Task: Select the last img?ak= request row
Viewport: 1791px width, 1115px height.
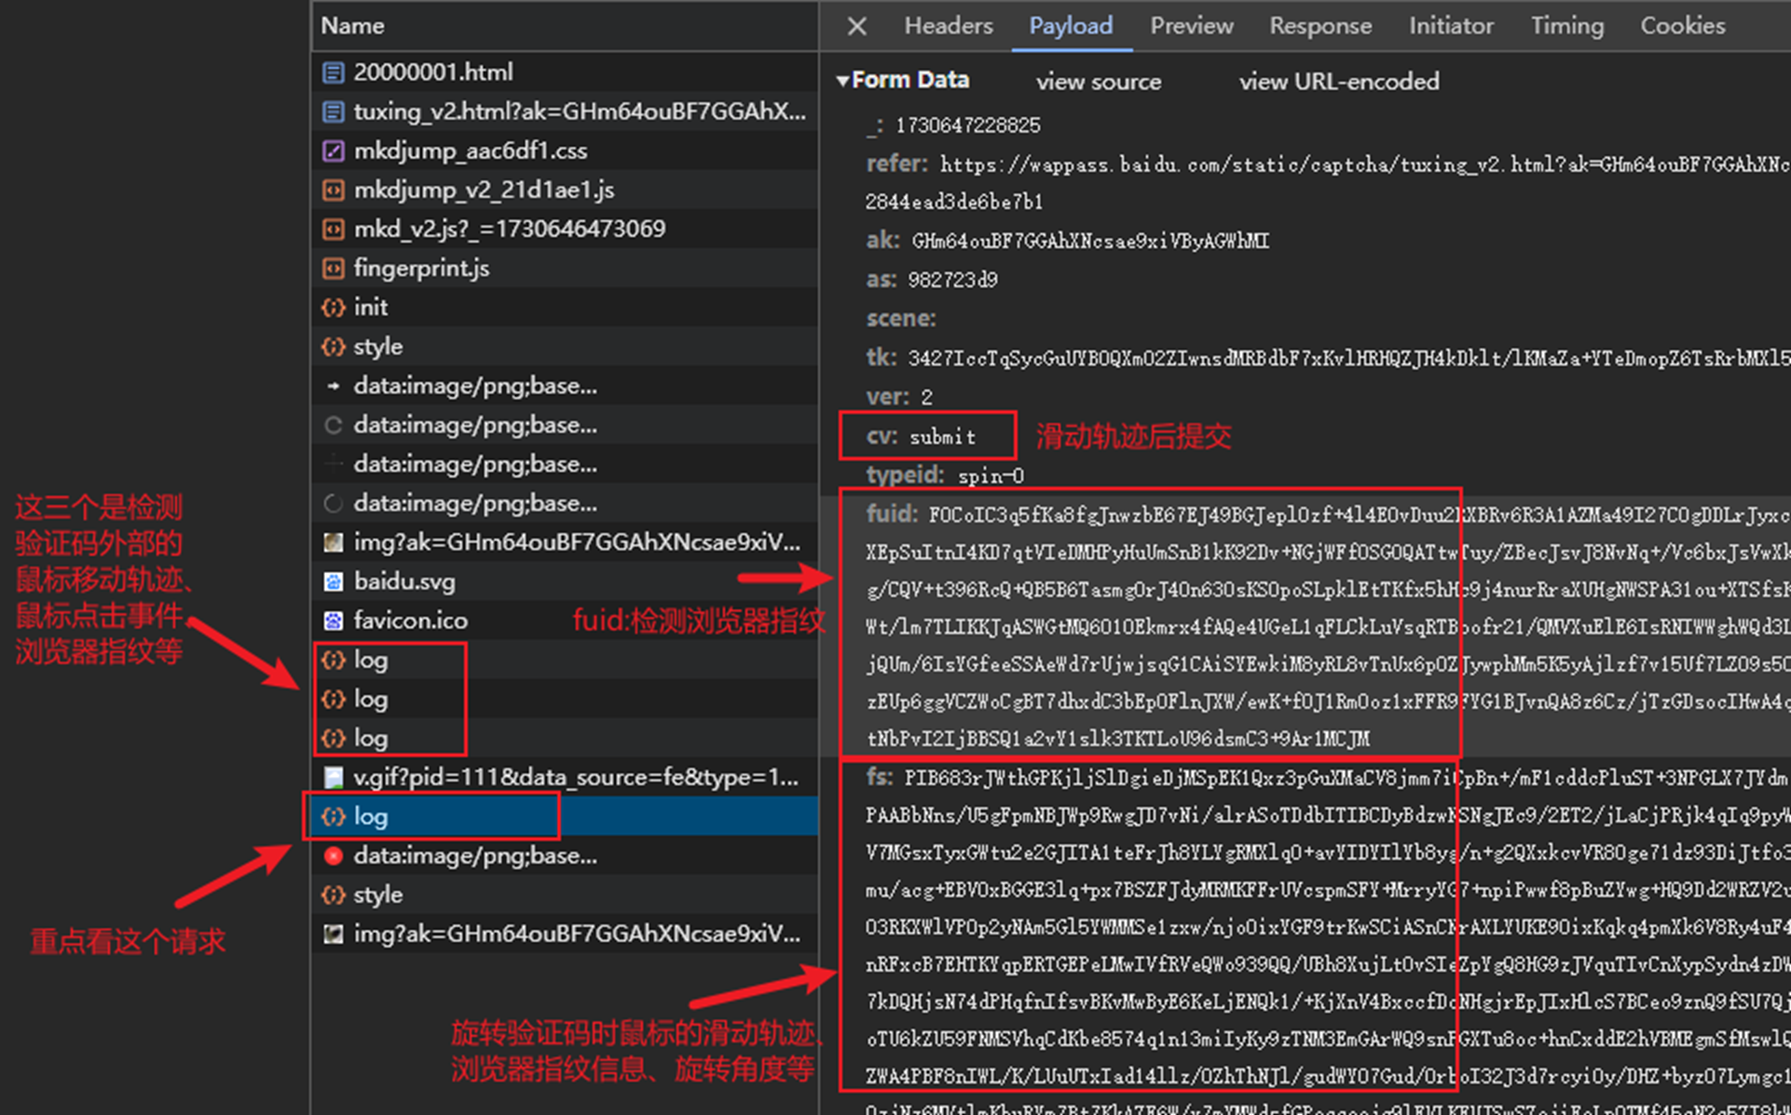Action: (565, 934)
